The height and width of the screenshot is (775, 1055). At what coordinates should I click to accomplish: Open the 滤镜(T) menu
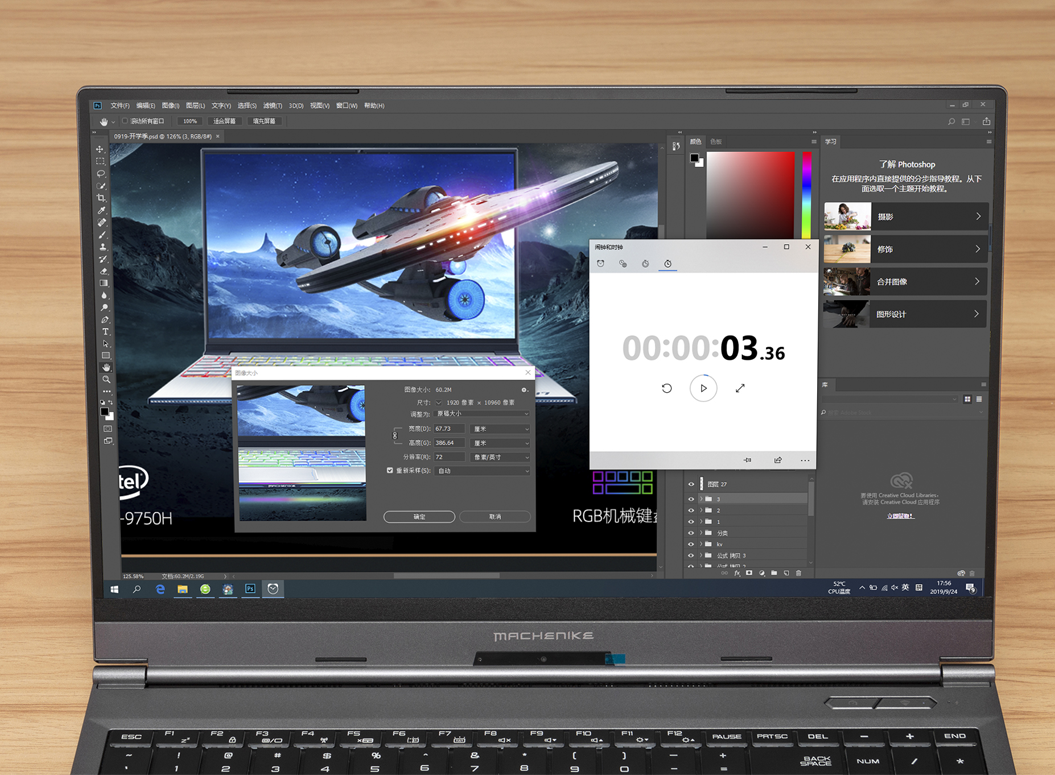click(x=272, y=106)
